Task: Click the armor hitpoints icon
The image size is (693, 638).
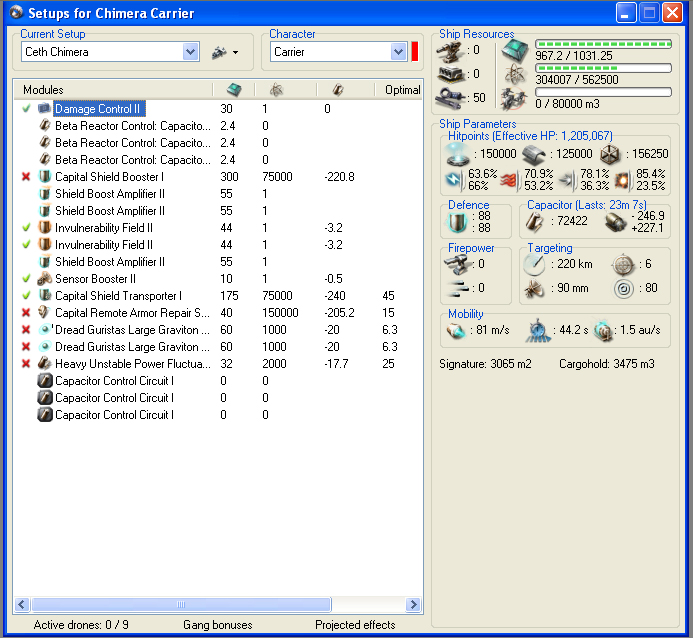Action: click(533, 155)
